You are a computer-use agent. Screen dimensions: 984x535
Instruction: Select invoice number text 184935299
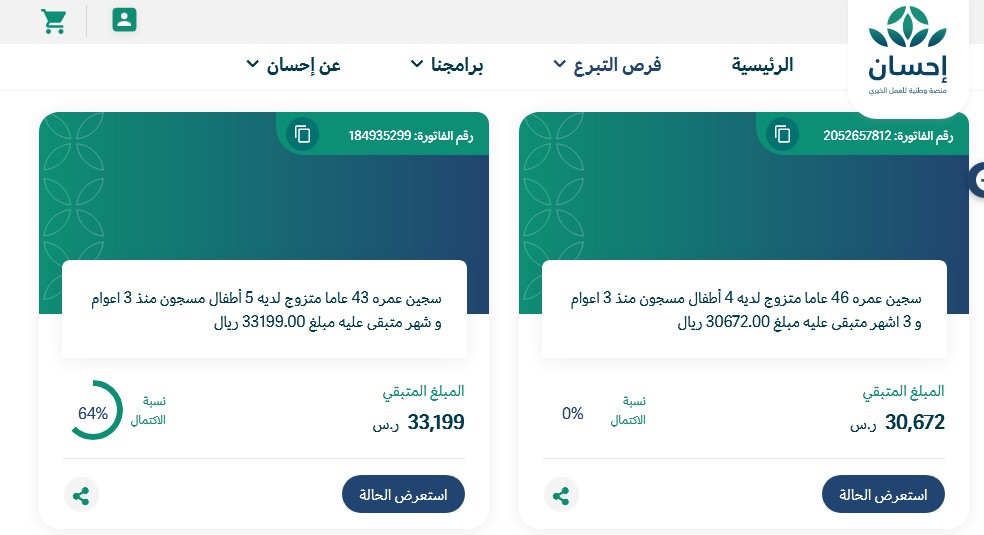[380, 135]
